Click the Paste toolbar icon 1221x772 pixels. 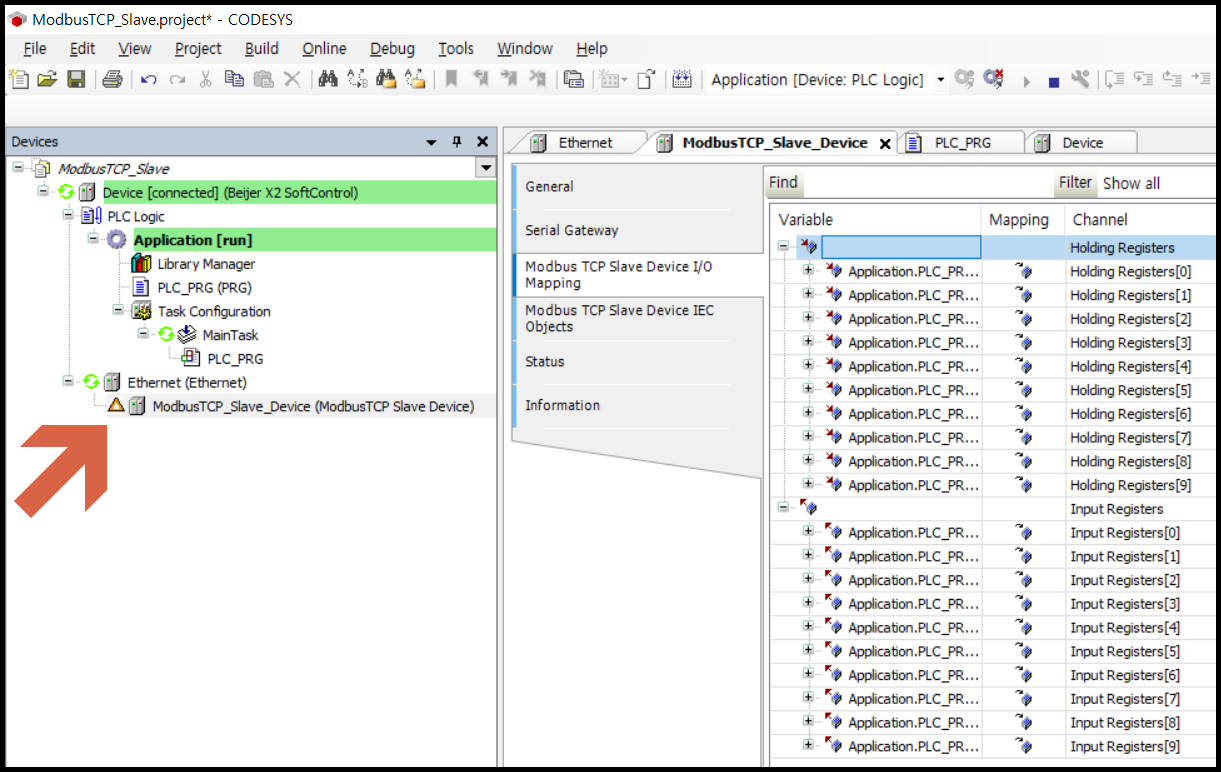(263, 79)
